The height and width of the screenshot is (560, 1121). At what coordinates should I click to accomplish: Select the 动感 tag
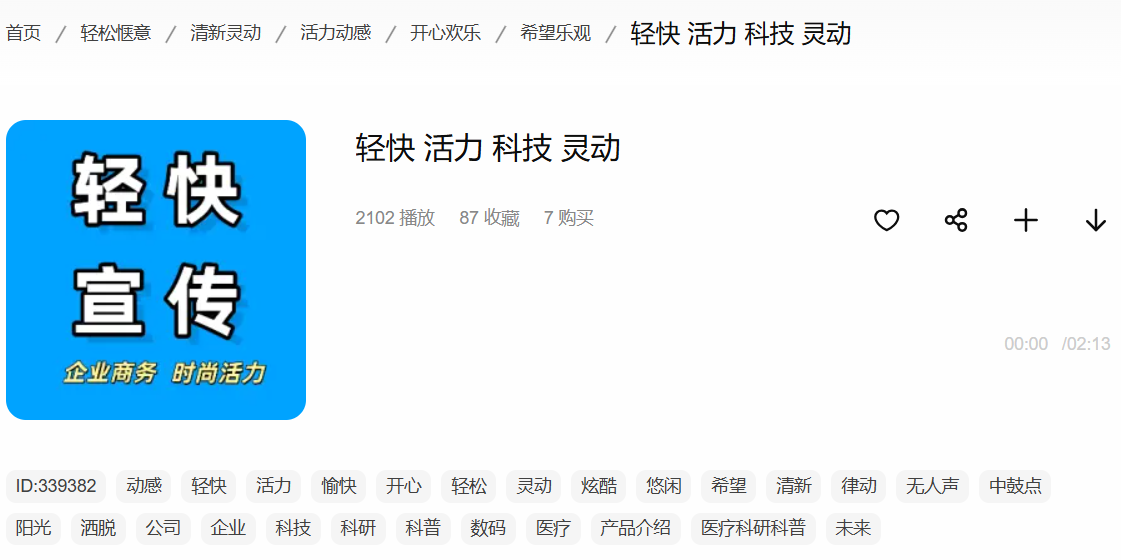(144, 486)
